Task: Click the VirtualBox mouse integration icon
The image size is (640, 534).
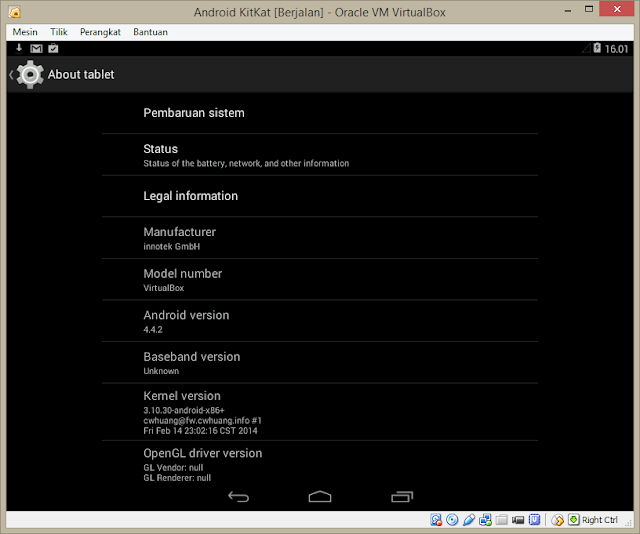Action: pyautogui.click(x=558, y=520)
